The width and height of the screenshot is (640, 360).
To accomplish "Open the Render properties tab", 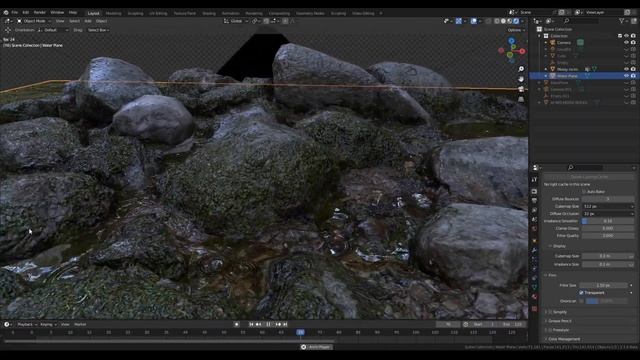I will [x=535, y=191].
